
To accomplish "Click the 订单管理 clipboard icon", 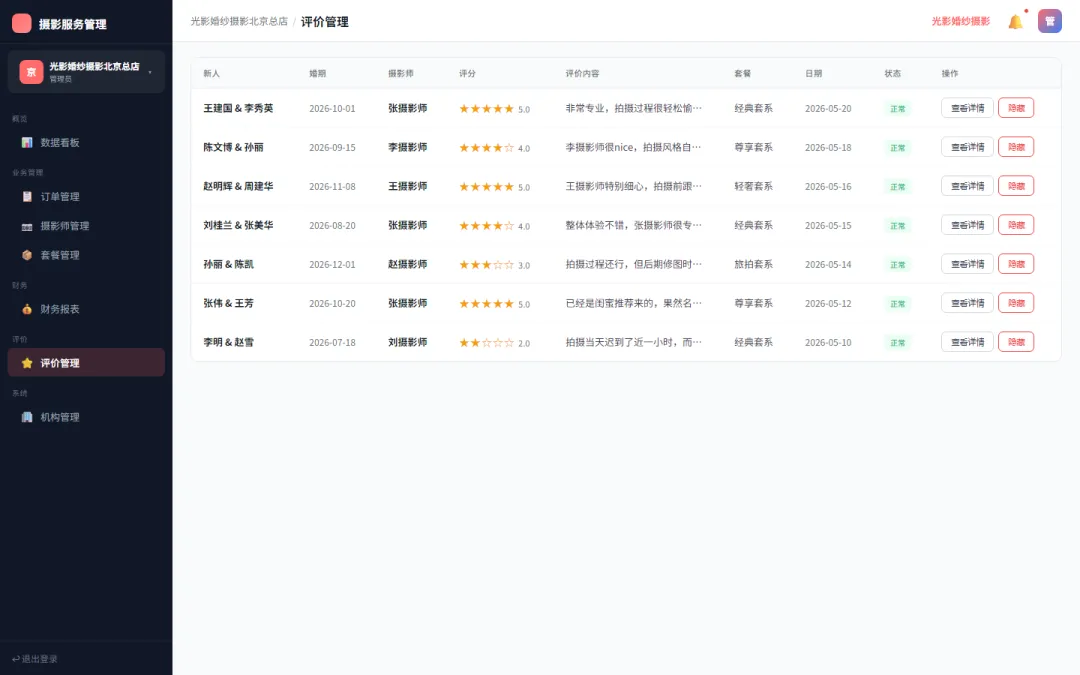I will tap(27, 196).
